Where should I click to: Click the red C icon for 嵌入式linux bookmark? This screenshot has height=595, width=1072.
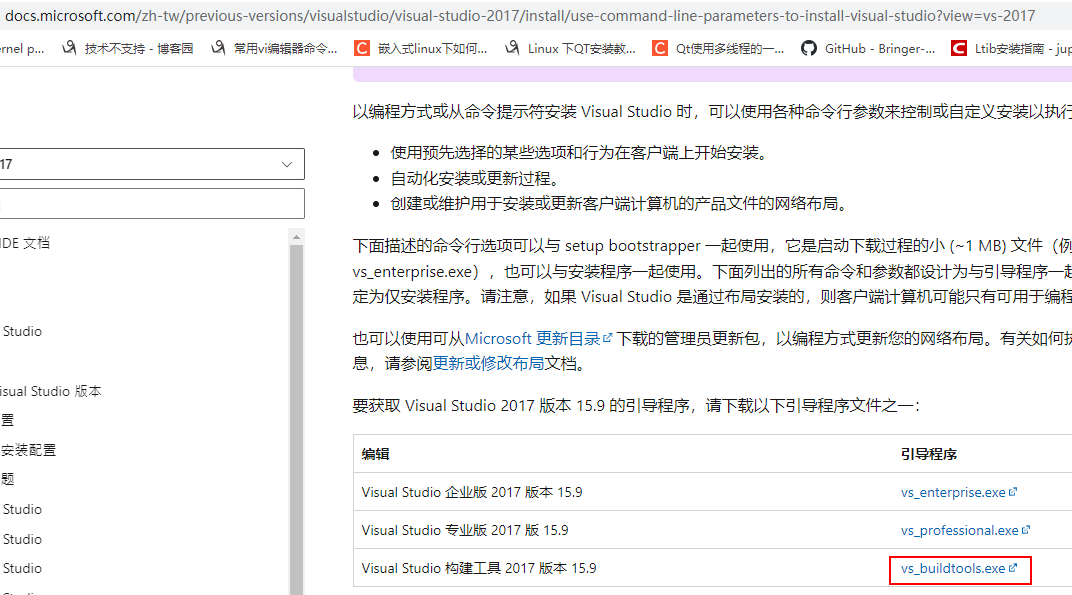362,48
